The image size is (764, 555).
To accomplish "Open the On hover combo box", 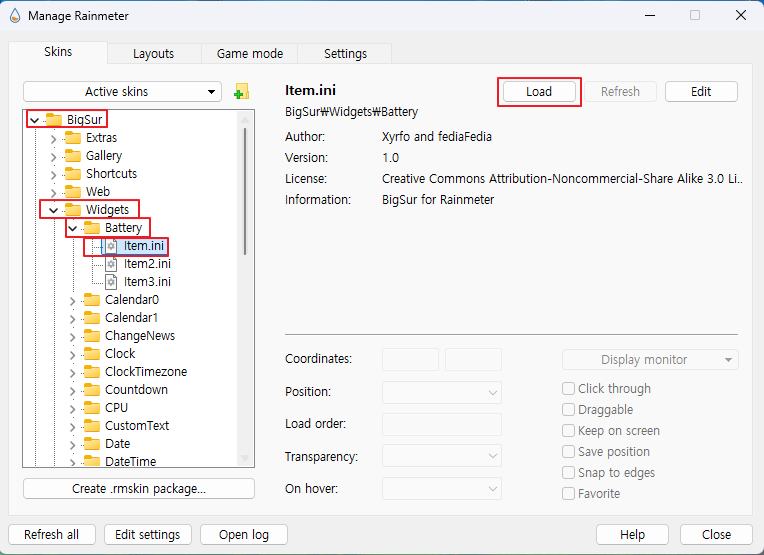I will pyautogui.click(x=441, y=488).
